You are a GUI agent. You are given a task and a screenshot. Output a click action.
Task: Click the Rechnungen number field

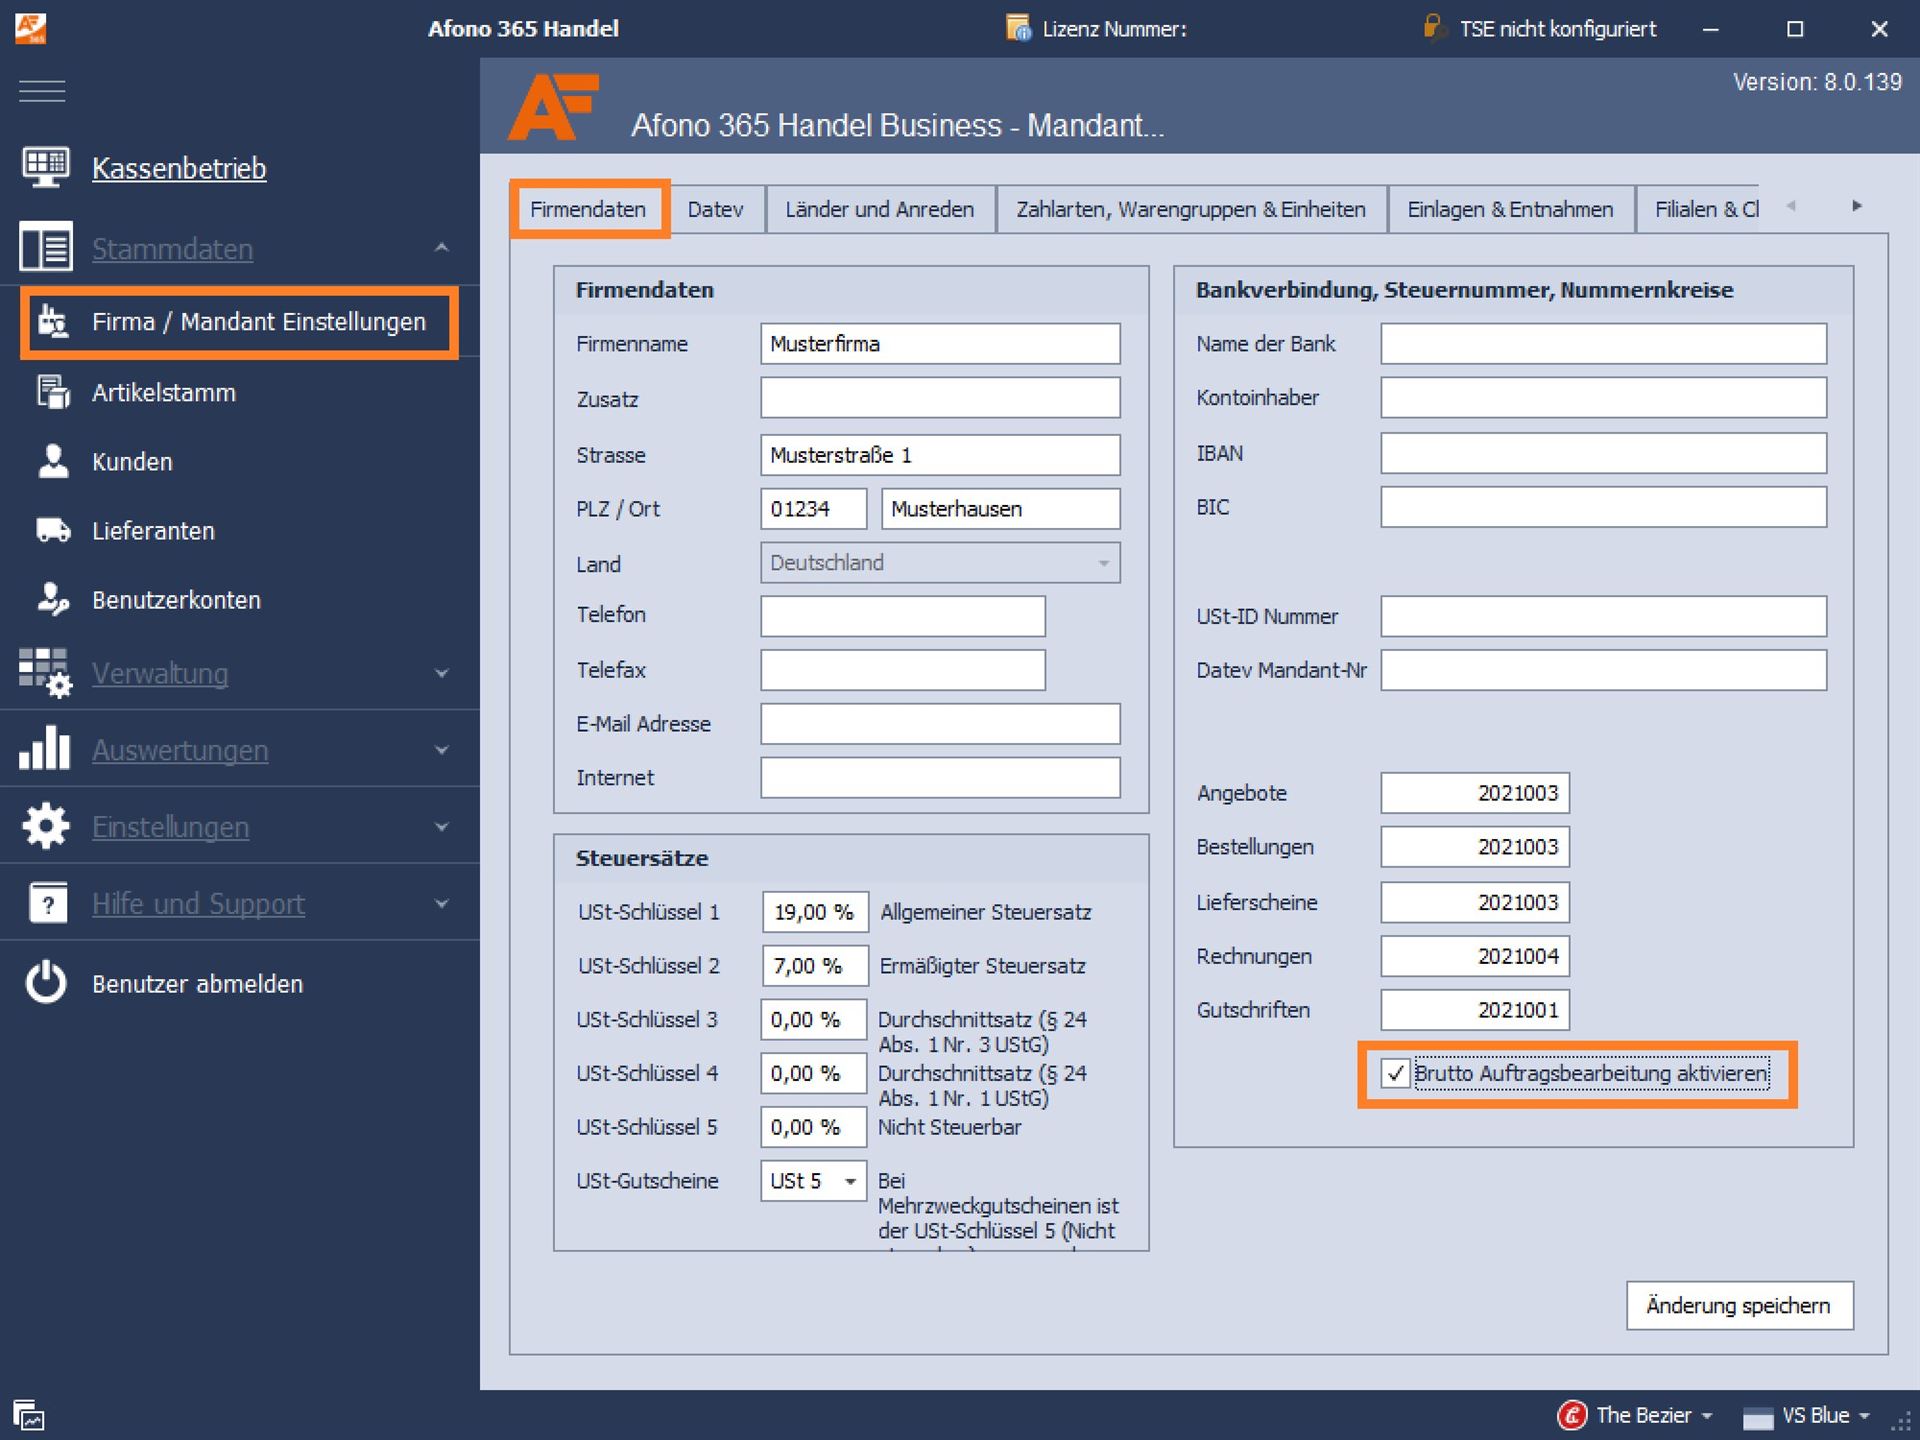tap(1475, 956)
